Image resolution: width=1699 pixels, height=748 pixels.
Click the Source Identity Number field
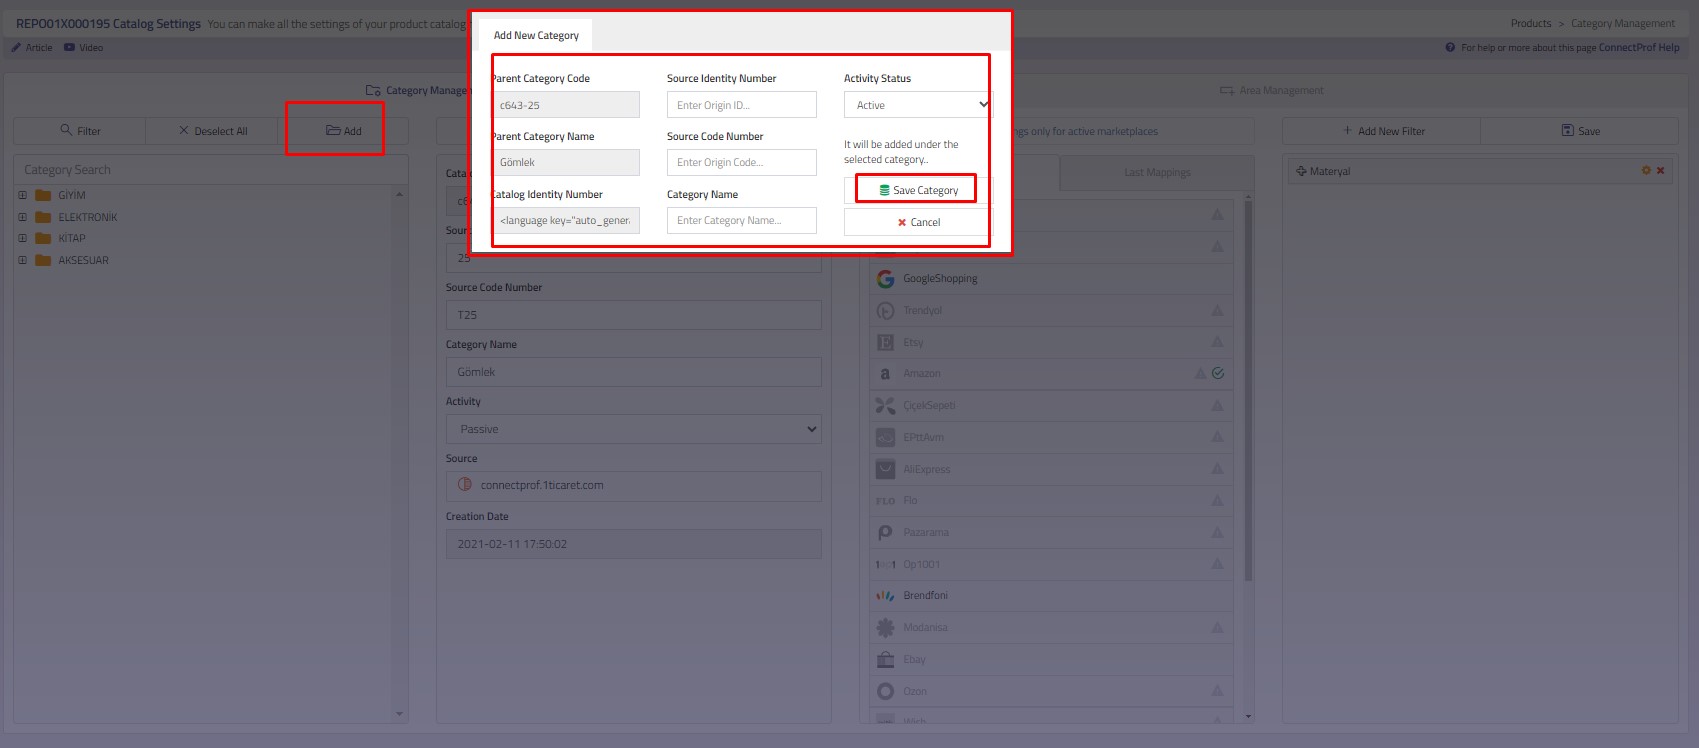[741, 105]
